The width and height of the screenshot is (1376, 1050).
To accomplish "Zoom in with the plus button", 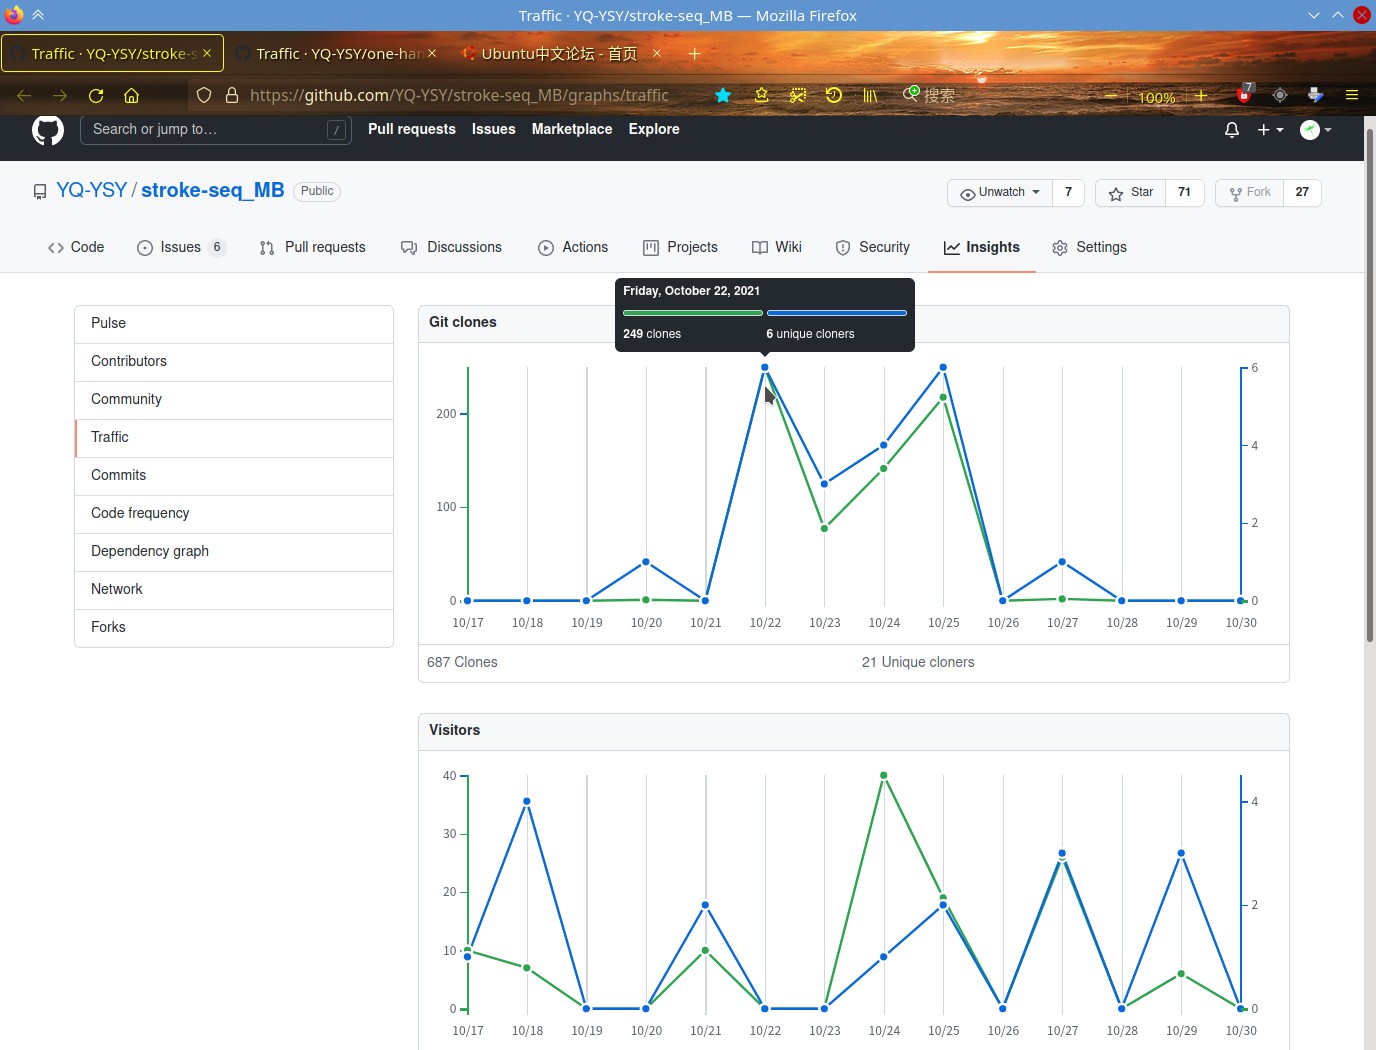I will pyautogui.click(x=1201, y=96).
